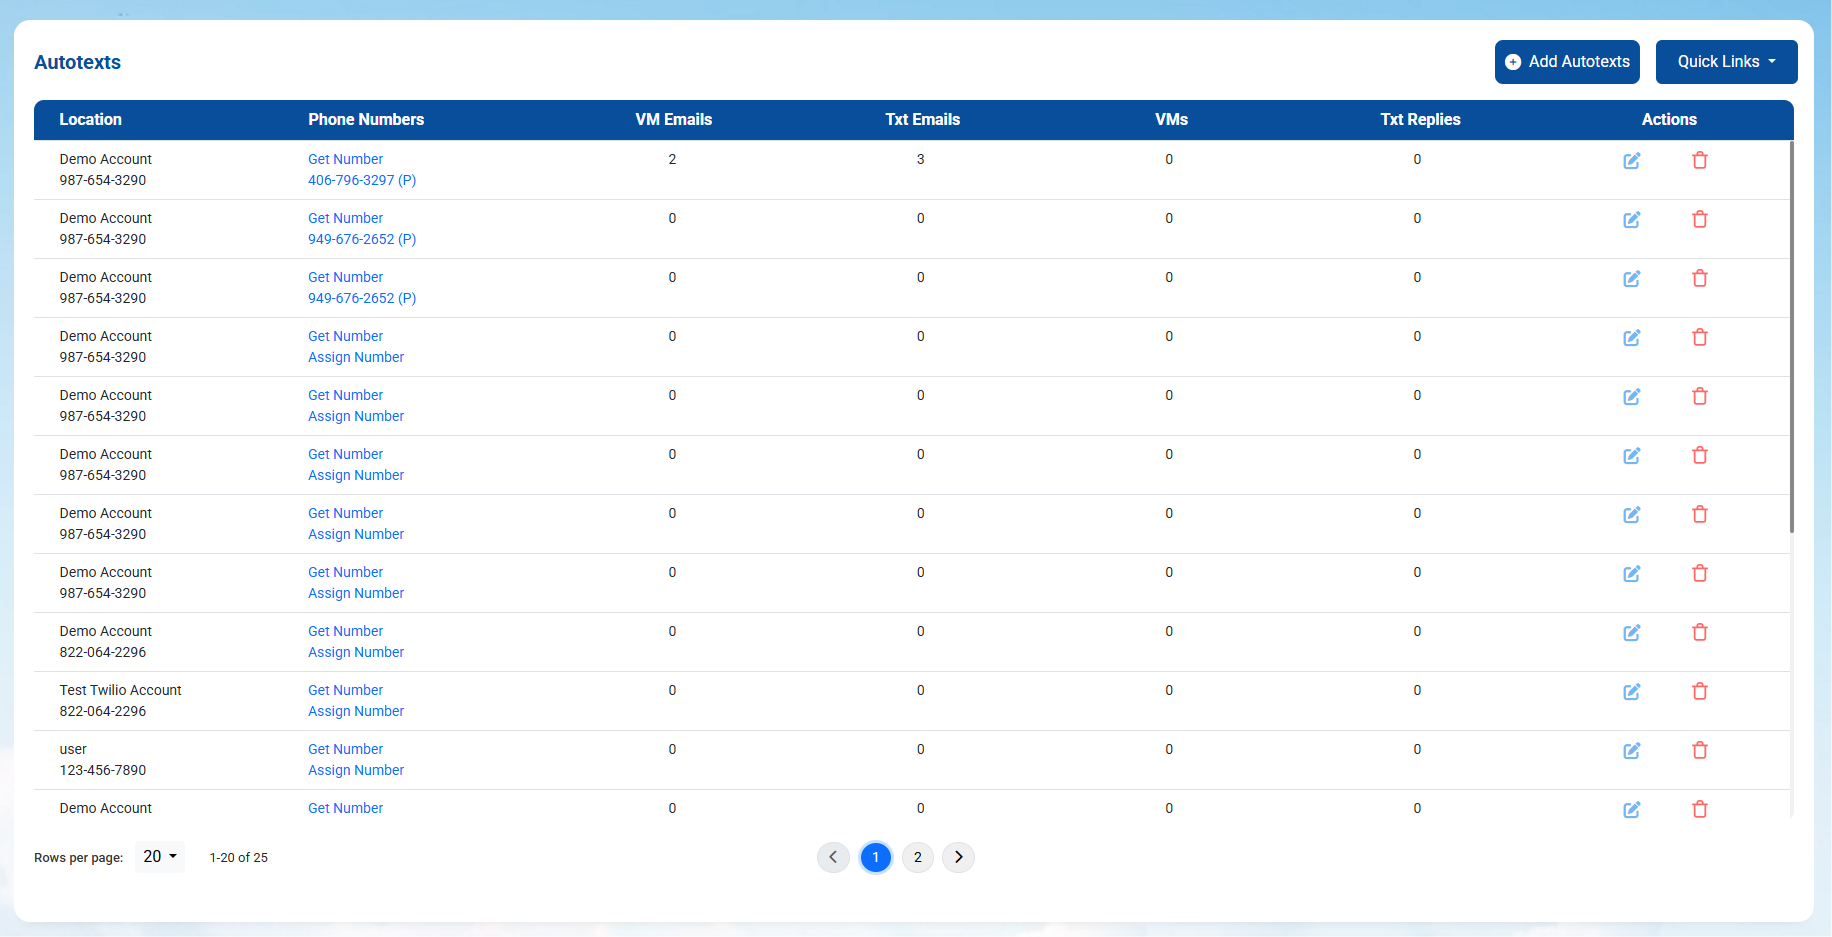Delete the Test Twilio Account autotext
This screenshot has height=937, width=1832.
pyautogui.click(x=1699, y=691)
